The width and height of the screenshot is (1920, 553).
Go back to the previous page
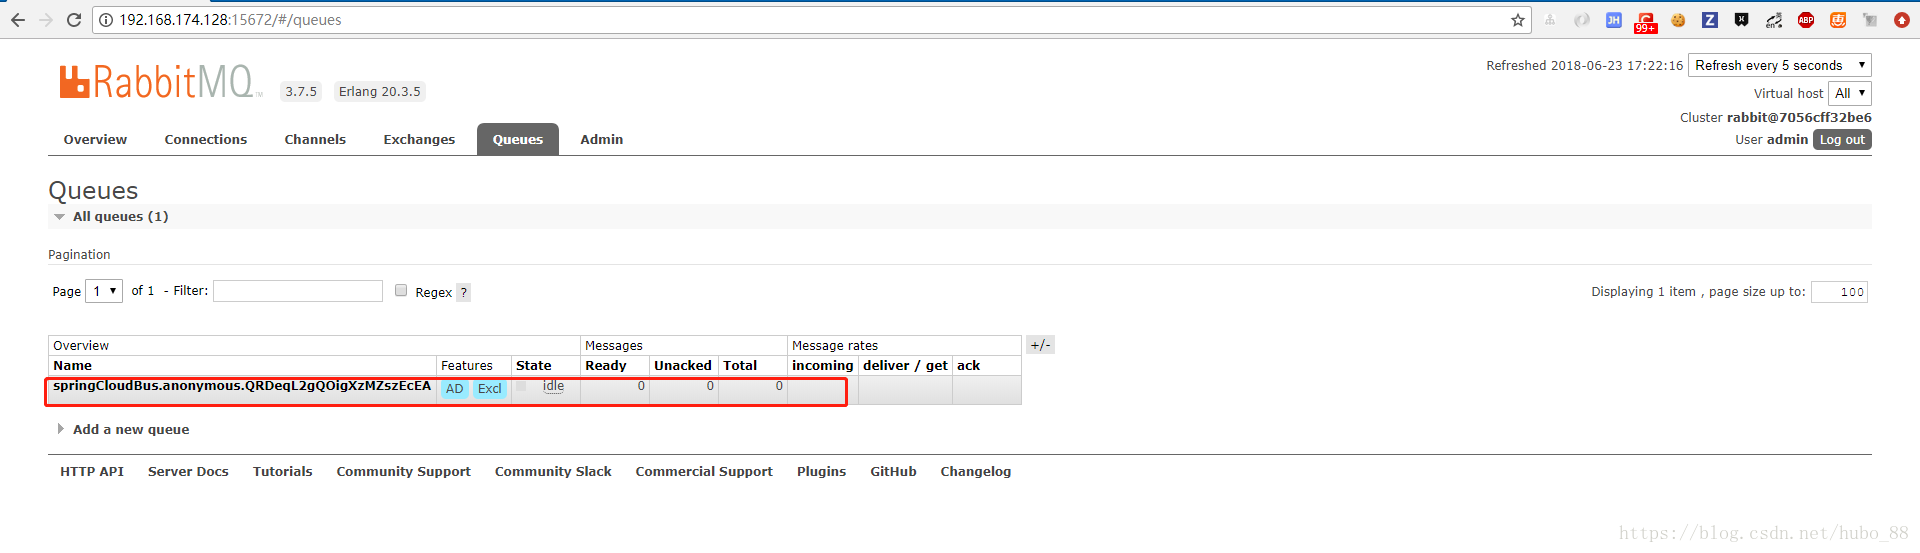click(x=18, y=20)
